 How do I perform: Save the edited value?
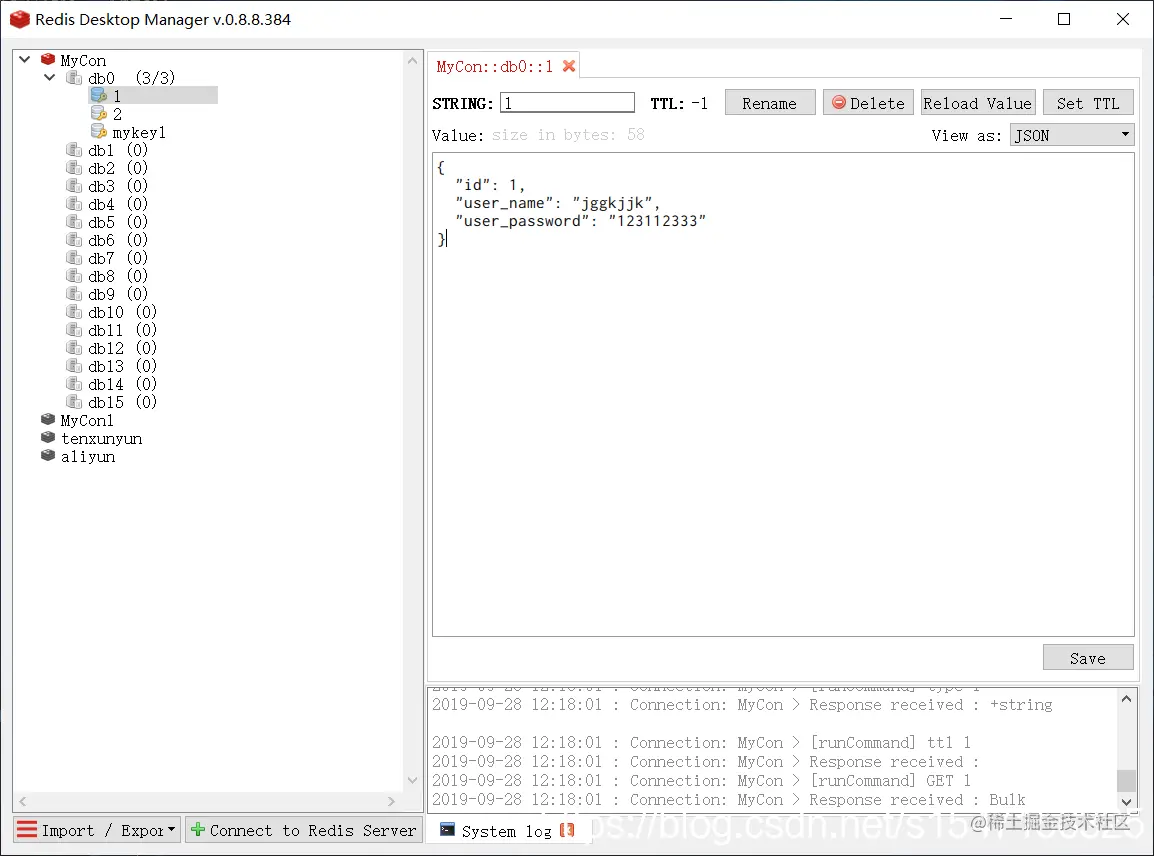coord(1088,658)
